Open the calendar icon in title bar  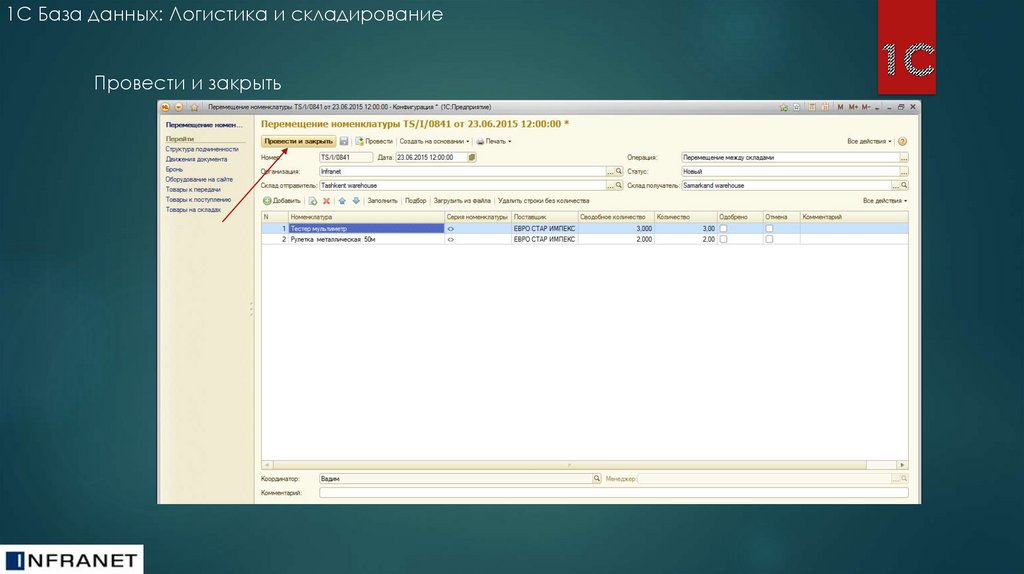tap(825, 107)
